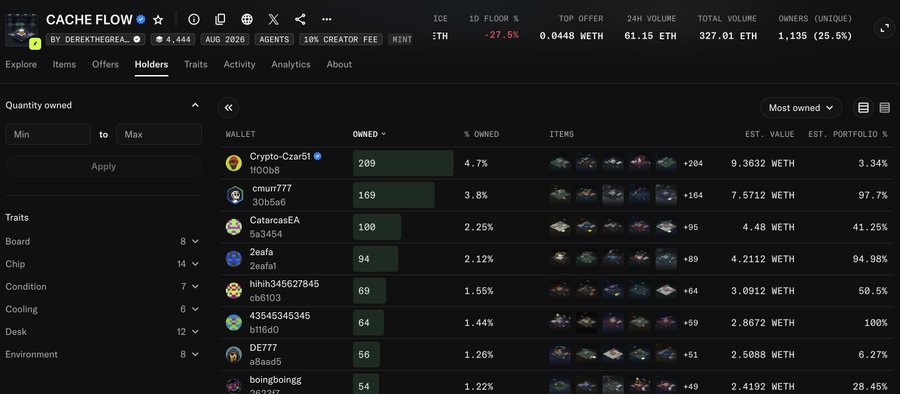The image size is (900, 394).
Task: Open the Activity tab
Action: [x=239, y=64]
